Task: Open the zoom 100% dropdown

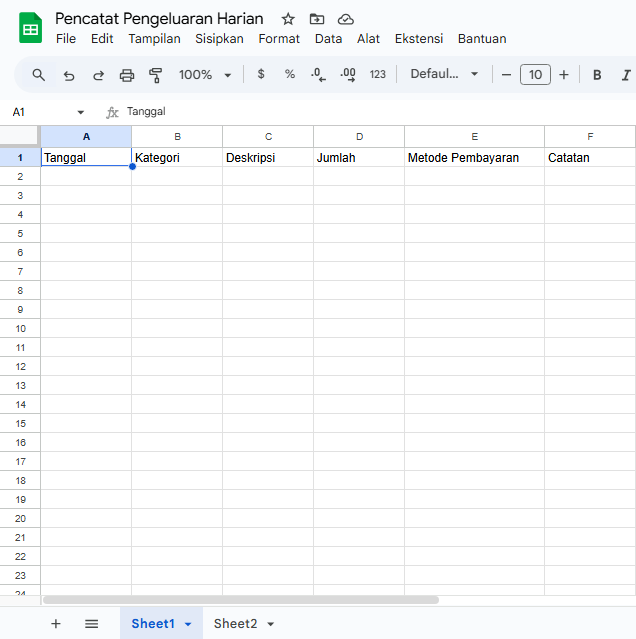Action: pyautogui.click(x=205, y=75)
